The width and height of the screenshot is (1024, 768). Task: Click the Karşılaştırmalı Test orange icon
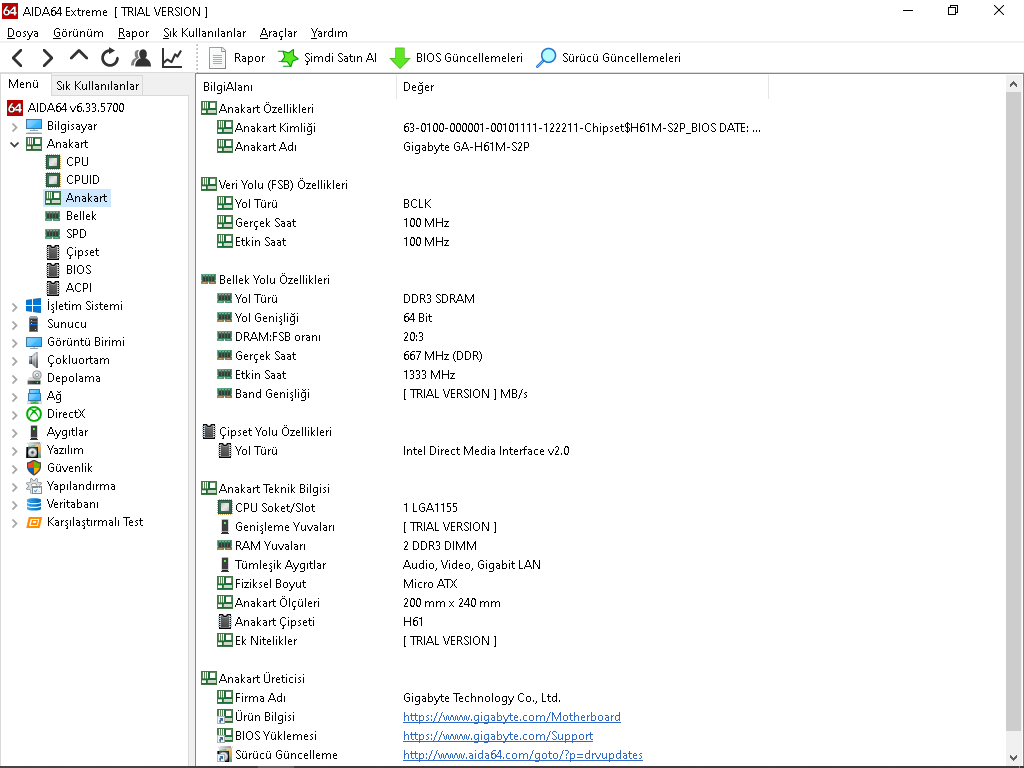click(x=34, y=522)
